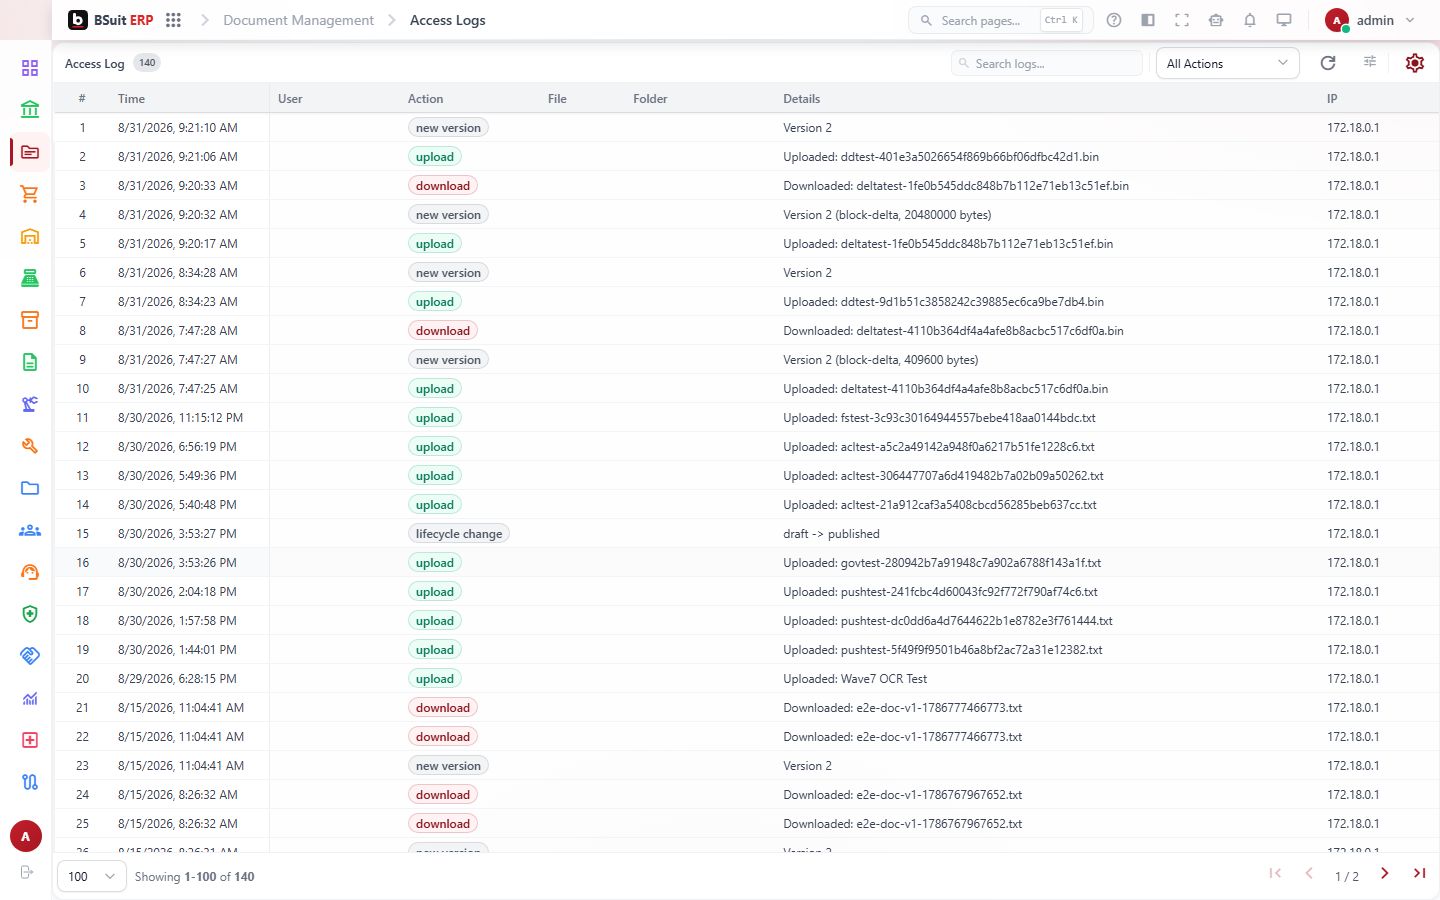Image resolution: width=1440 pixels, height=900 pixels.
Task: Open the workflow route sidebar icon
Action: click(x=30, y=782)
